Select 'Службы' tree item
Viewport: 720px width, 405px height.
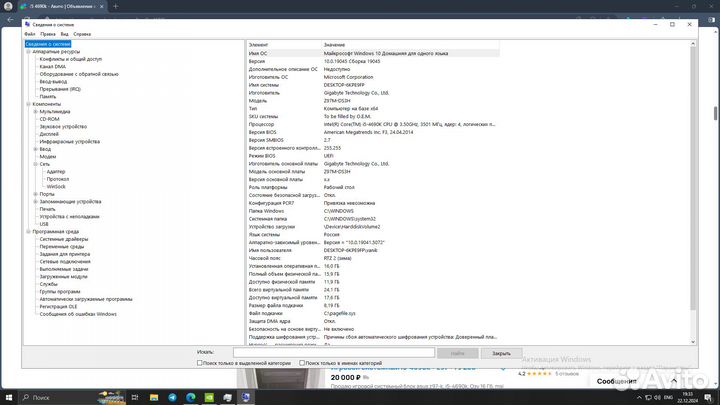click(48, 284)
